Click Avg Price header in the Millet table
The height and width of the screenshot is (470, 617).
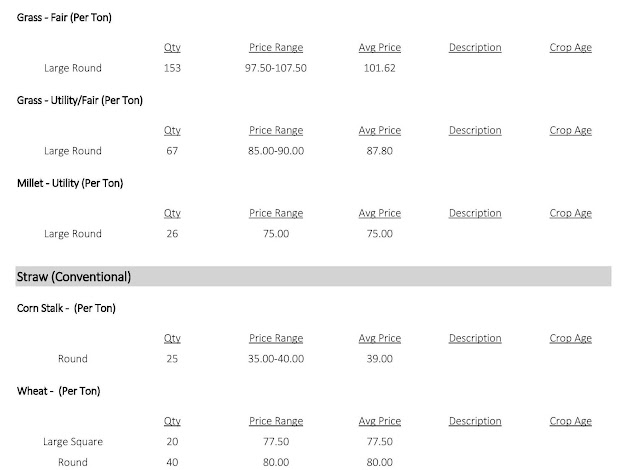coord(380,213)
